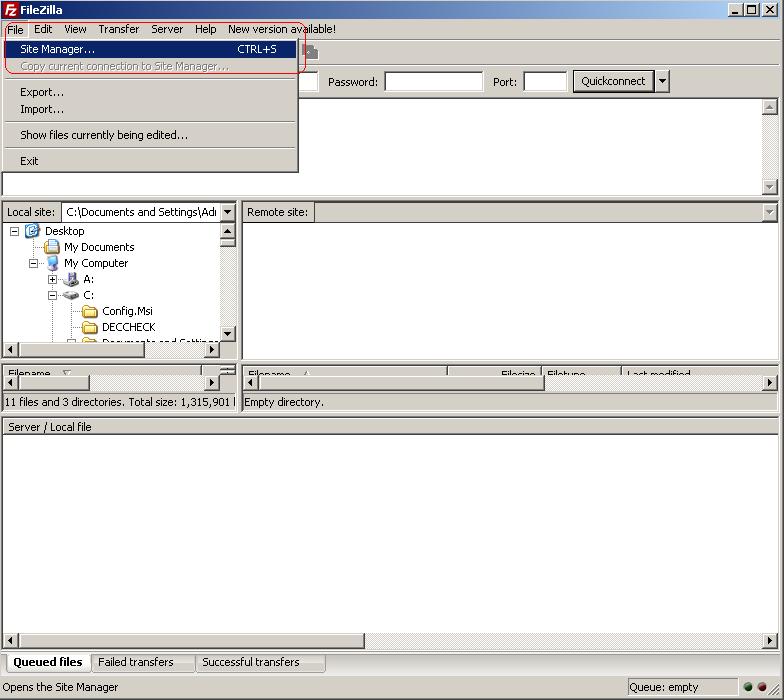This screenshot has width=784, height=700.
Task: Click local tree scrollbar down arrow
Action: point(228,334)
